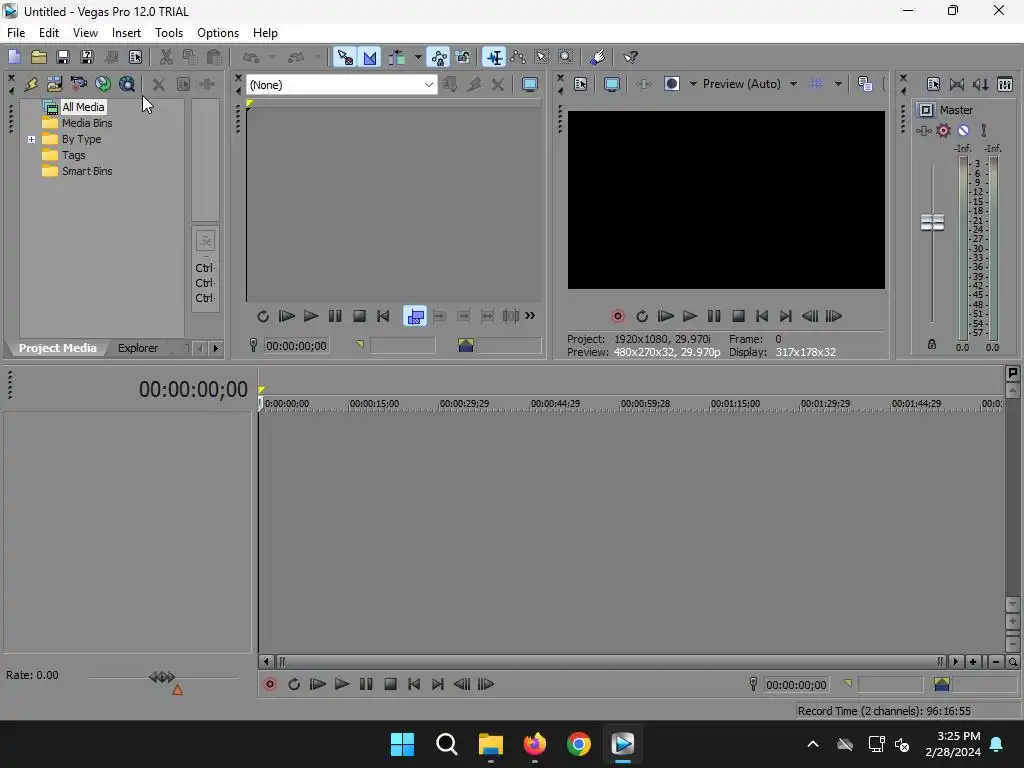Select the Media Bins folder
This screenshot has width=1024, height=768.
coord(86,123)
